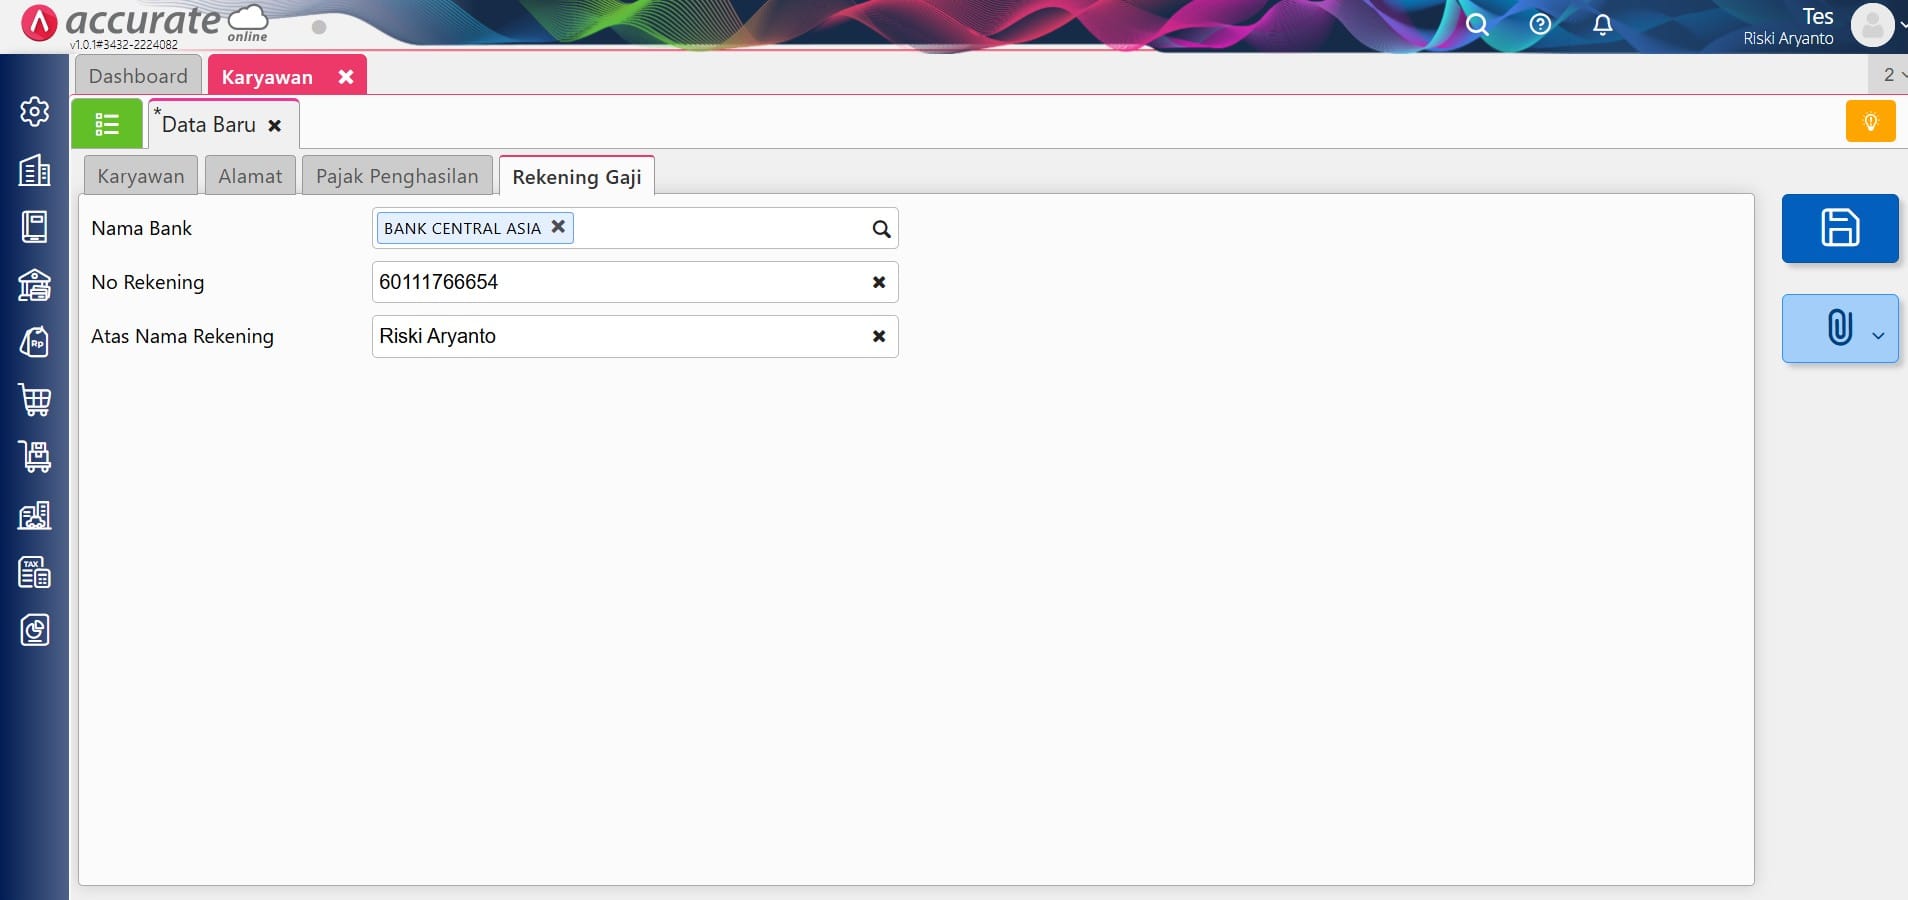Click the blue save floppy disk button
Screen dimensions: 1908x900
point(1839,228)
